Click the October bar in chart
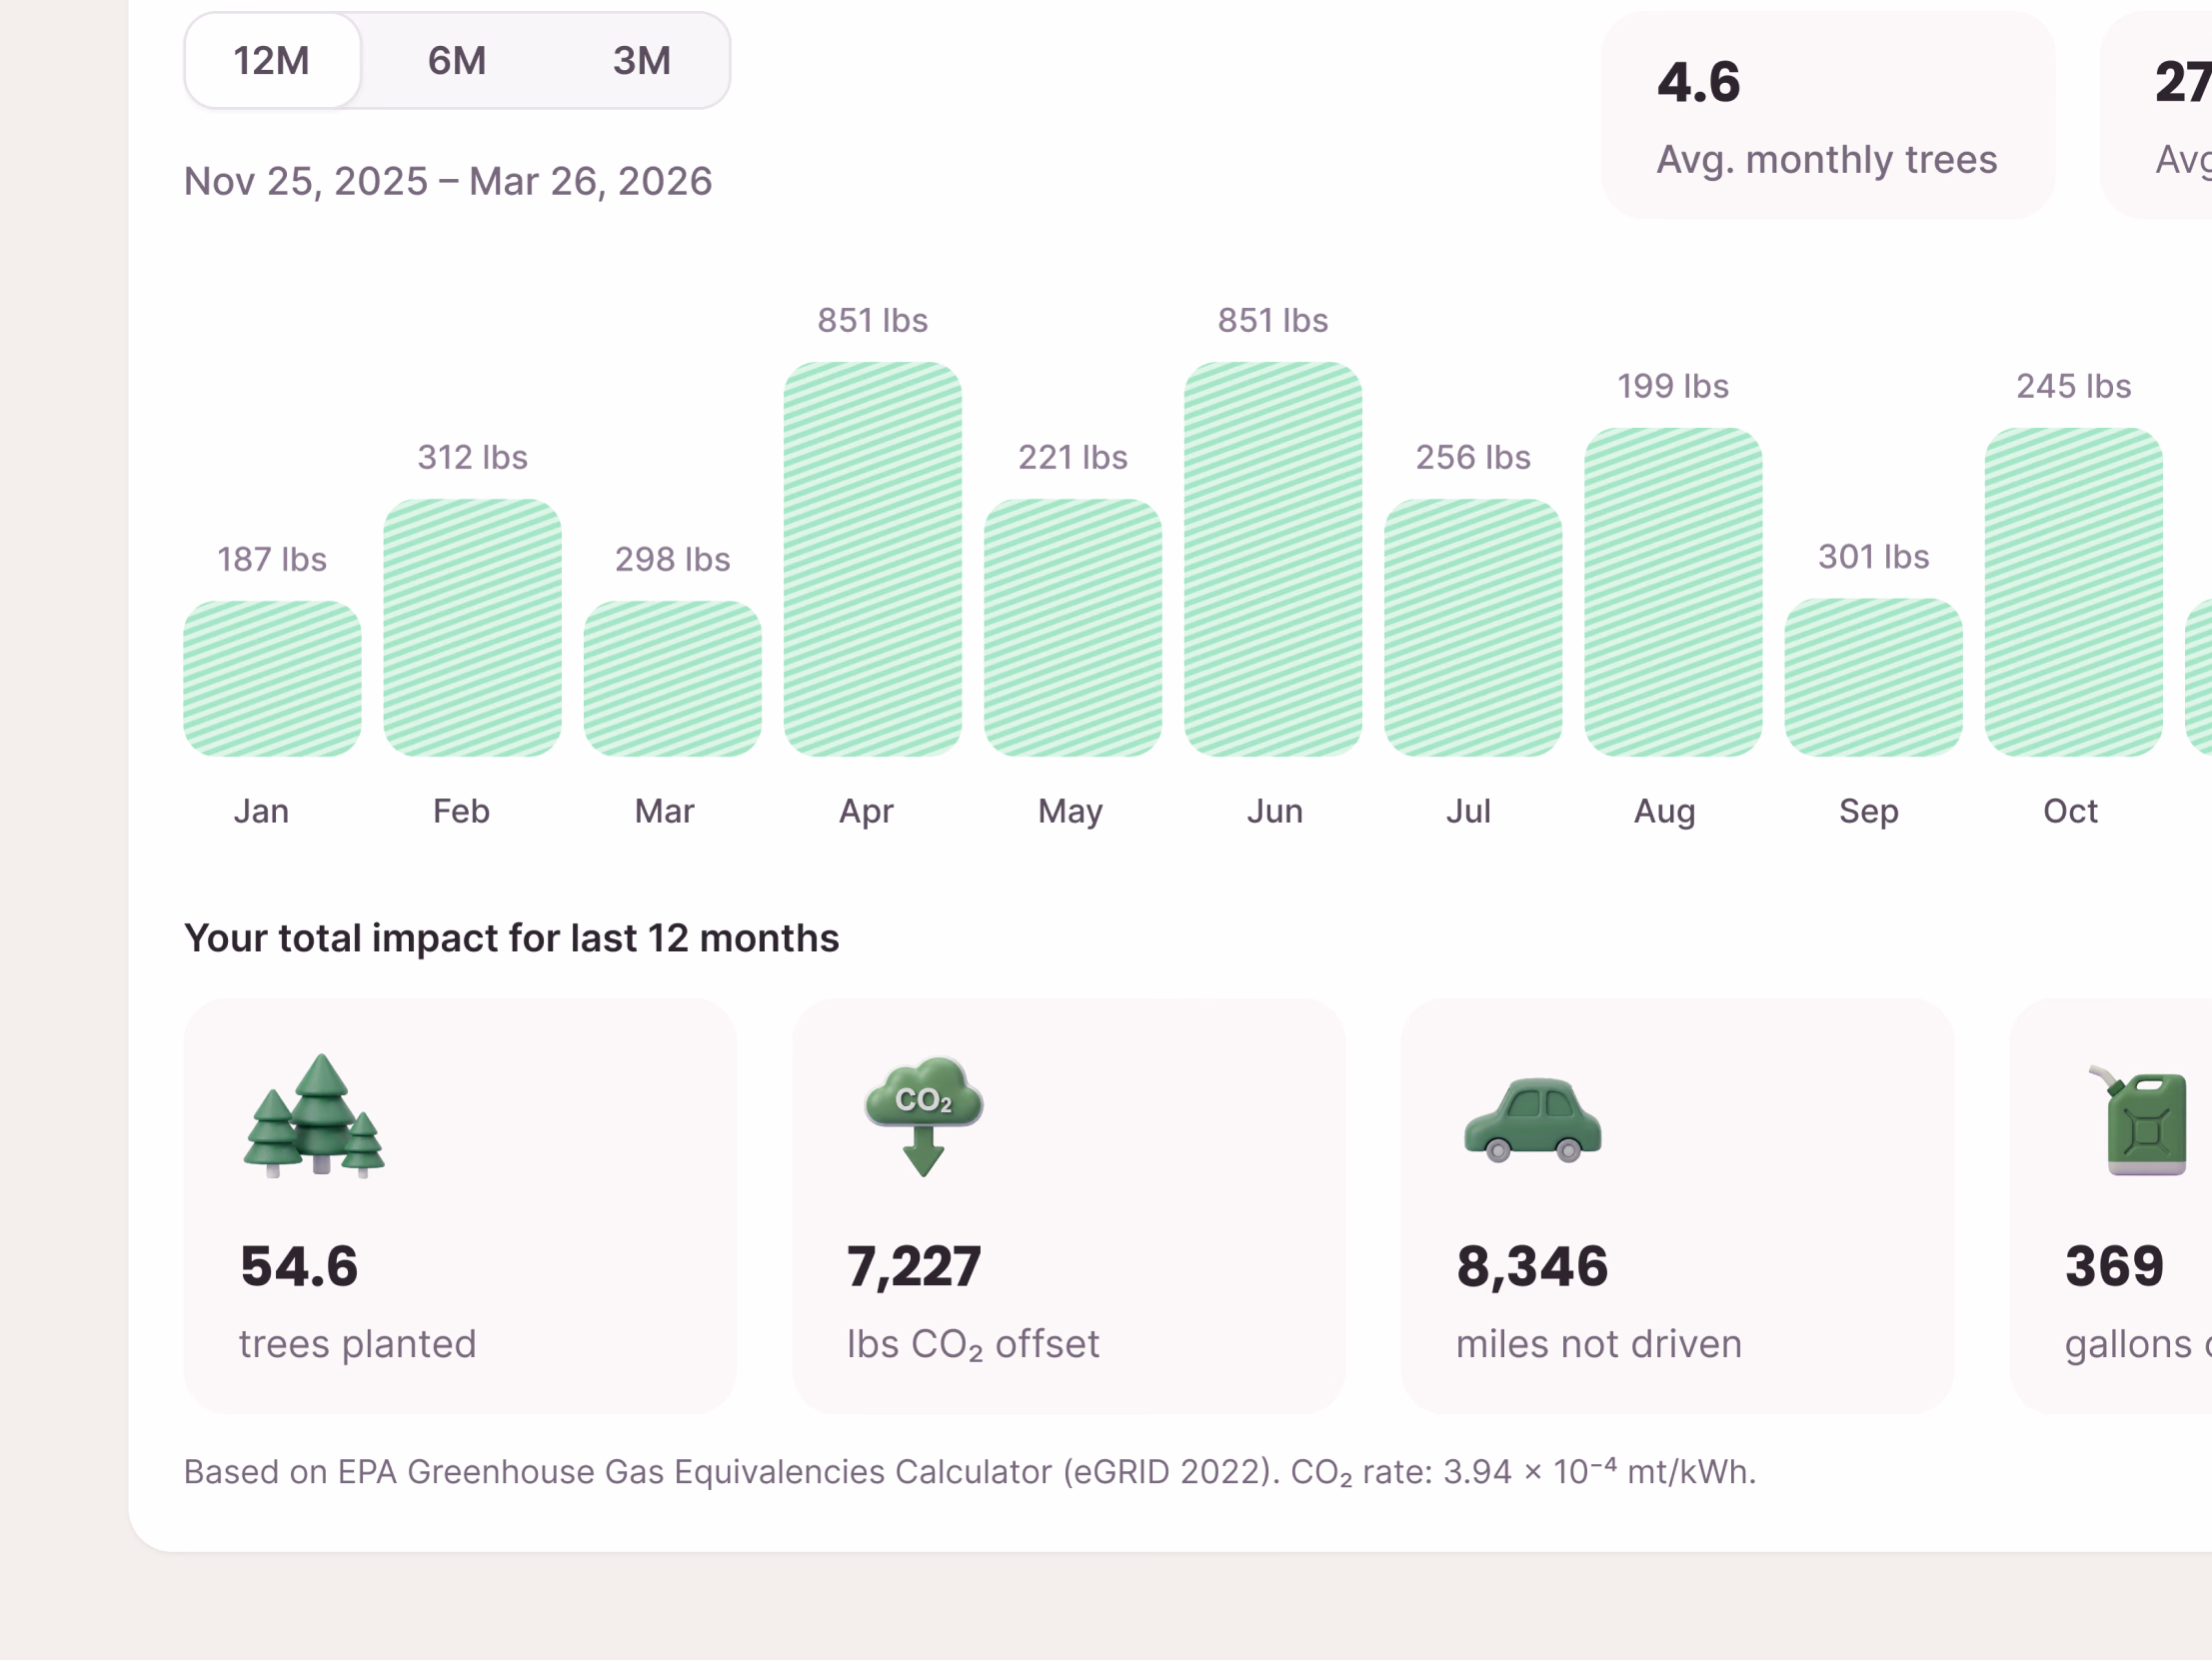 [x=2073, y=592]
